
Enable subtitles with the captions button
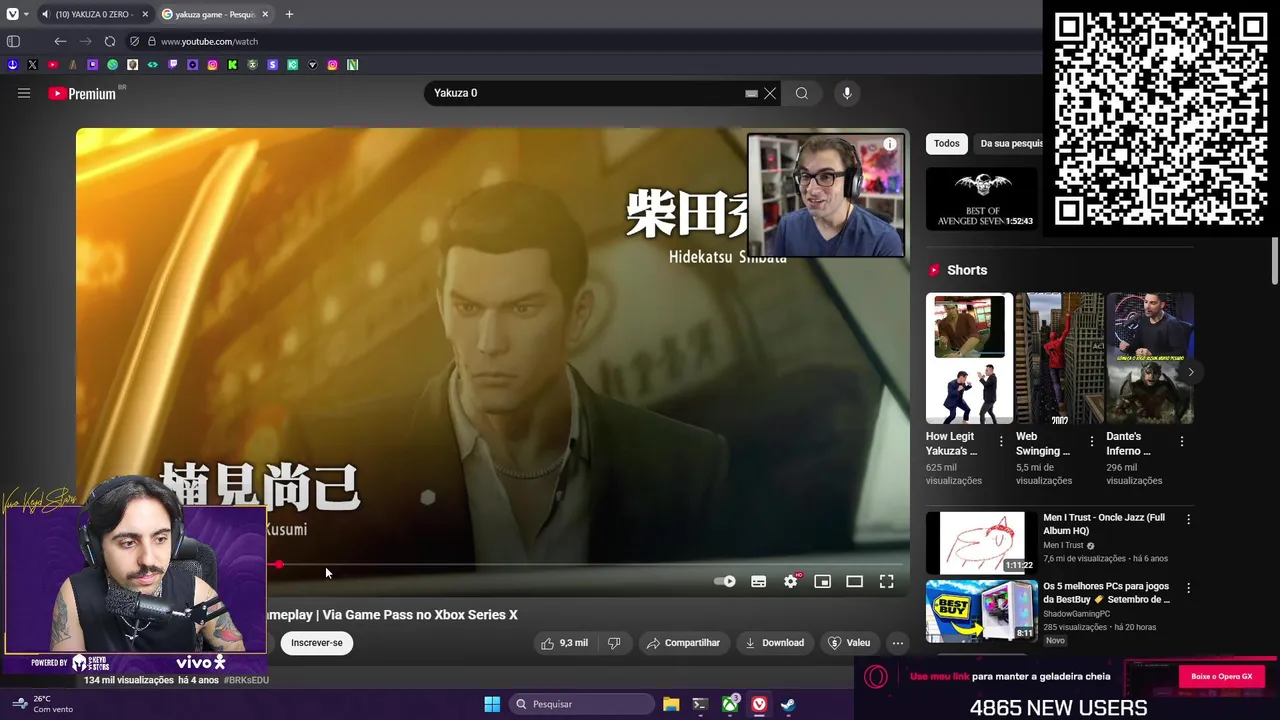(759, 581)
